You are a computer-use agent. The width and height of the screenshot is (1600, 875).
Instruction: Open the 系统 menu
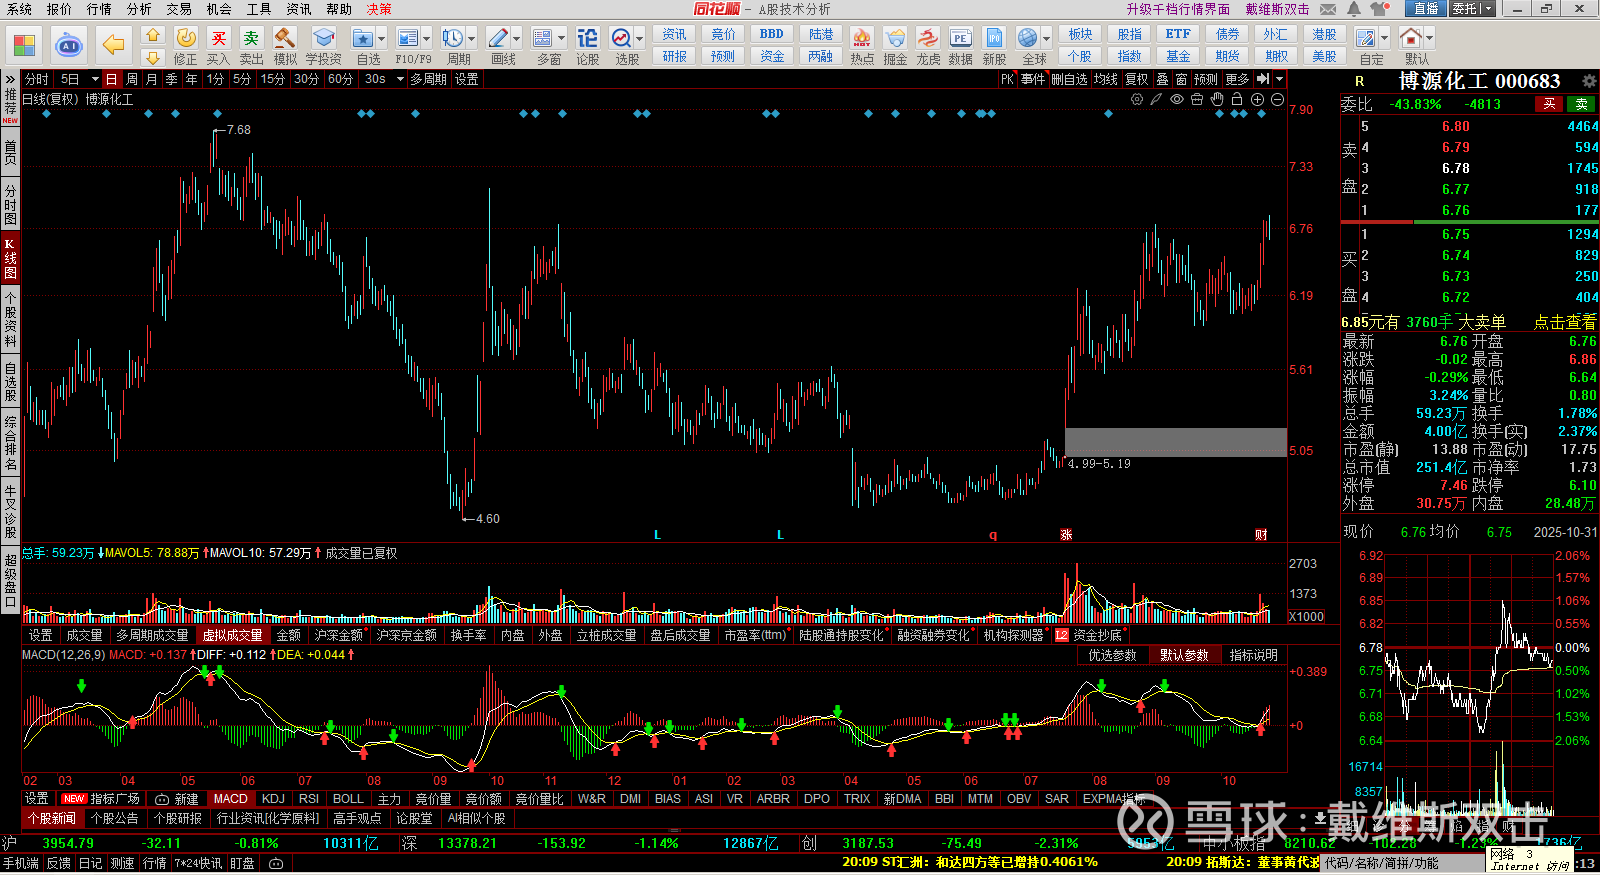(19, 9)
